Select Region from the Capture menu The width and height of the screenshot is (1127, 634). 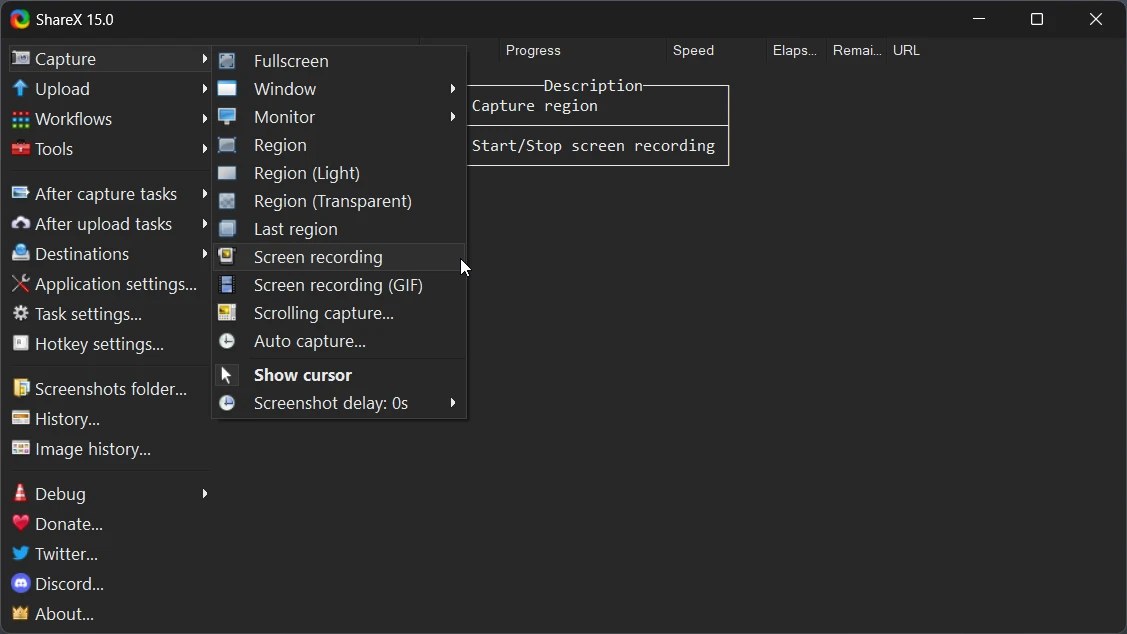pyautogui.click(x=339, y=145)
